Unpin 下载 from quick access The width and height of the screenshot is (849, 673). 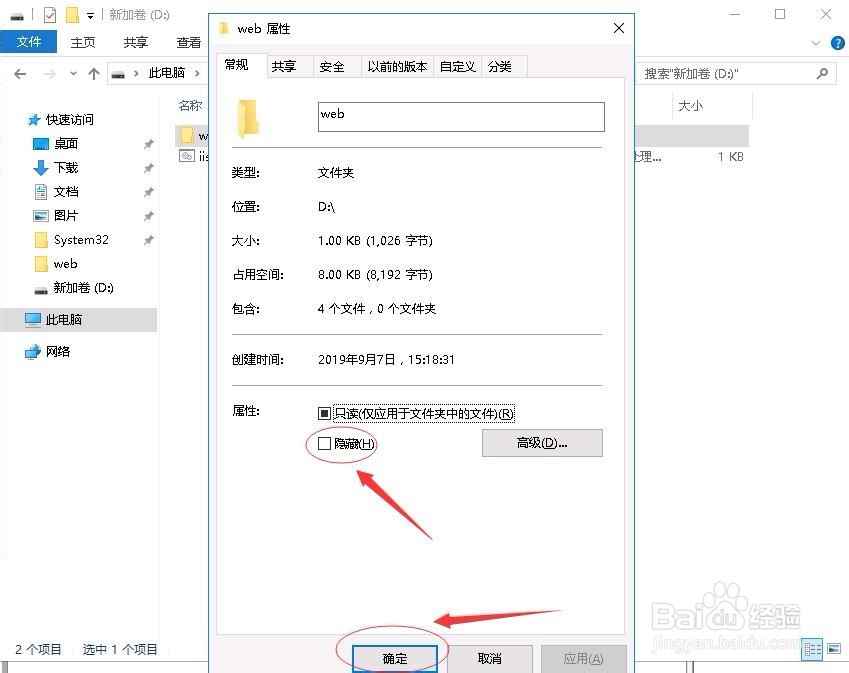(148, 168)
